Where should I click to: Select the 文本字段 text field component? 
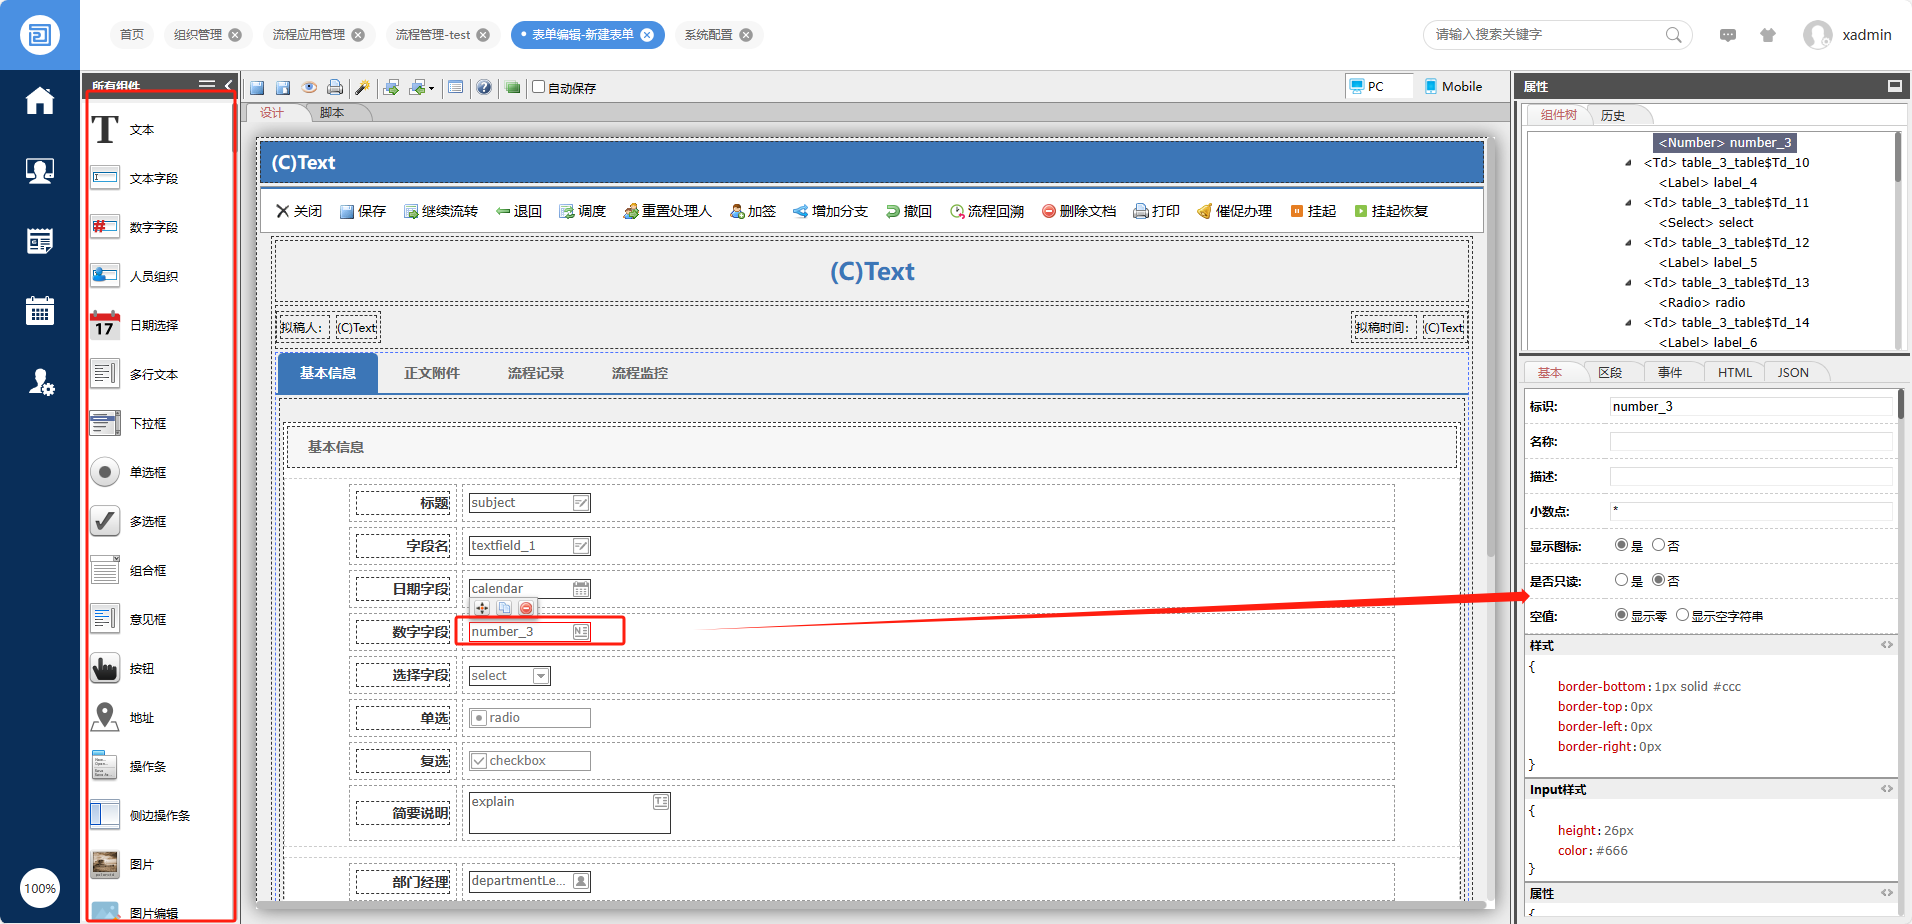pyautogui.click(x=105, y=178)
